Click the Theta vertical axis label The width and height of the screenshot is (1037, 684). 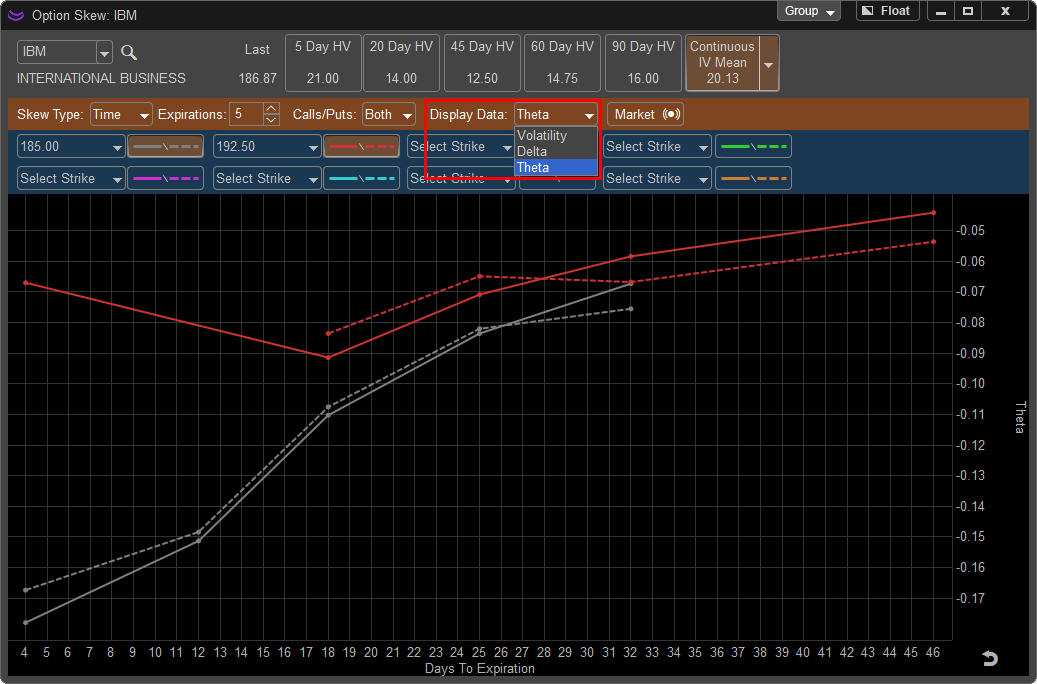[1020, 417]
